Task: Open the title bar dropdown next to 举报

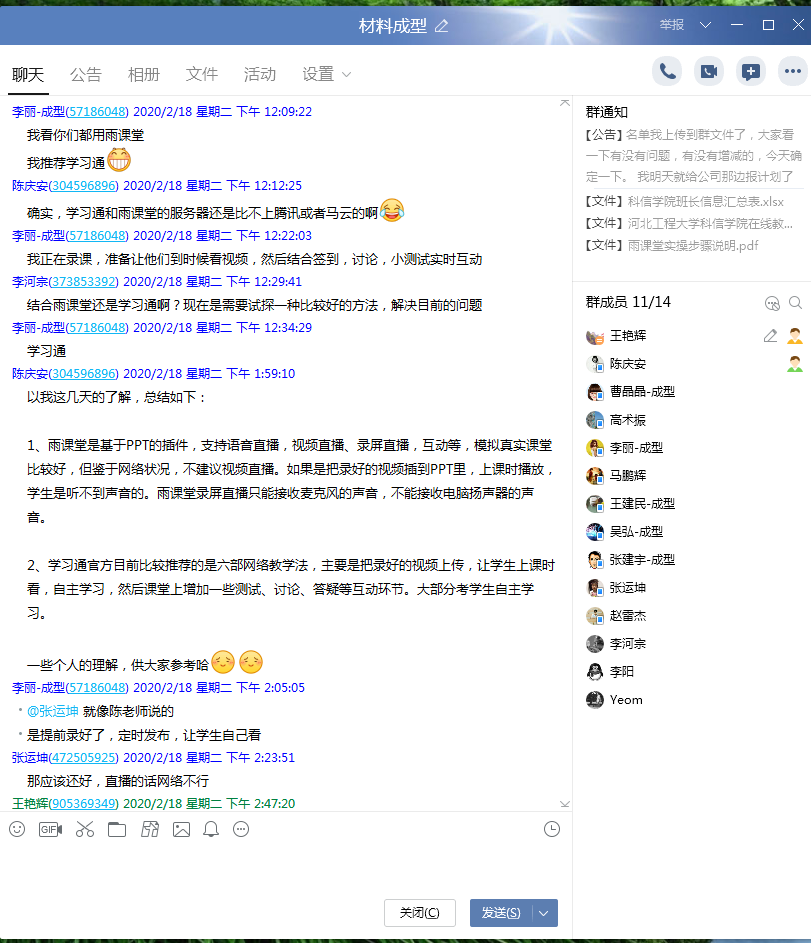Action: pyautogui.click(x=706, y=25)
